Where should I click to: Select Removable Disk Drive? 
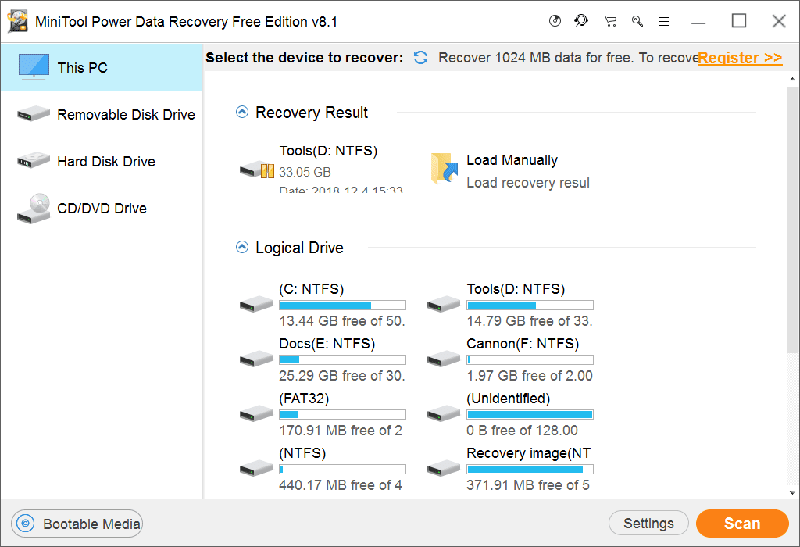click(102, 114)
